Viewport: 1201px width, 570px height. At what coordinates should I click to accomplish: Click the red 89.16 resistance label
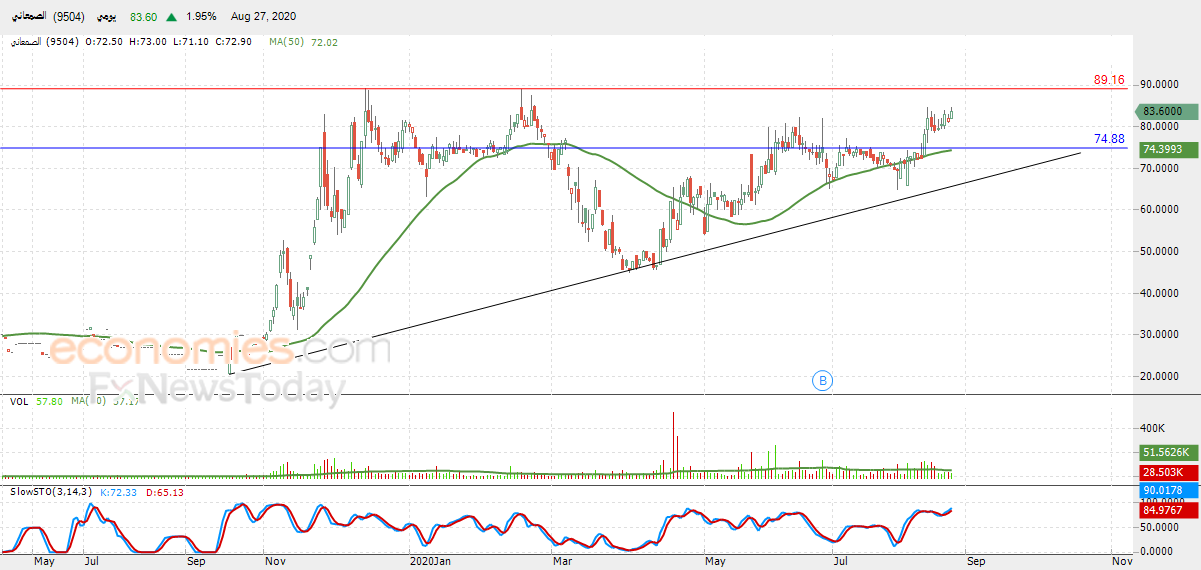tap(1109, 79)
